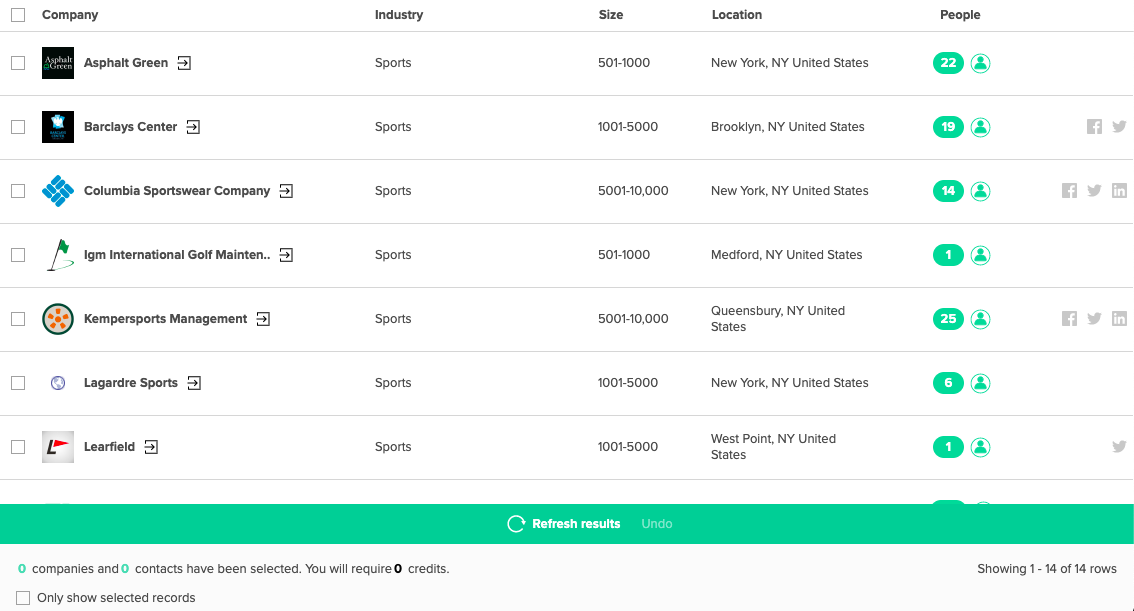The width and height of the screenshot is (1134, 611).
Task: Sort by Size column header
Action: 610,15
